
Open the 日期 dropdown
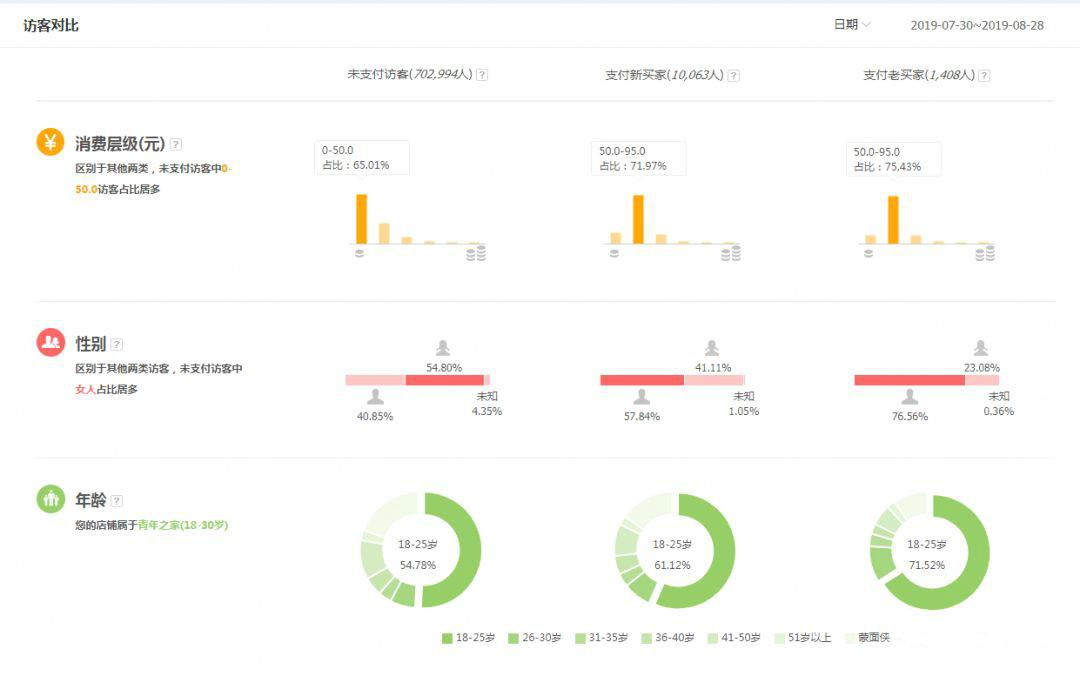(x=852, y=25)
